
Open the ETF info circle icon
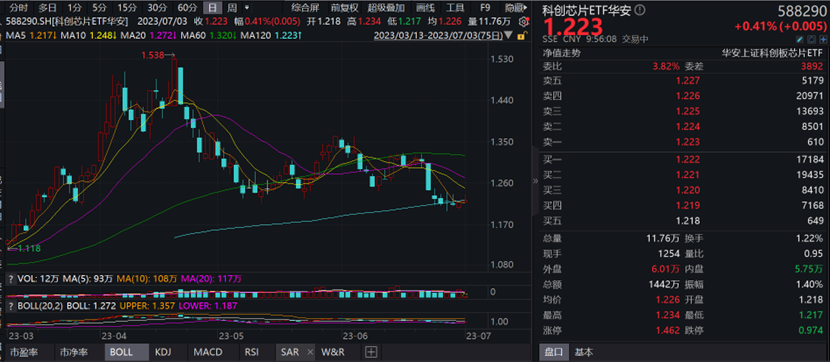(640, 10)
